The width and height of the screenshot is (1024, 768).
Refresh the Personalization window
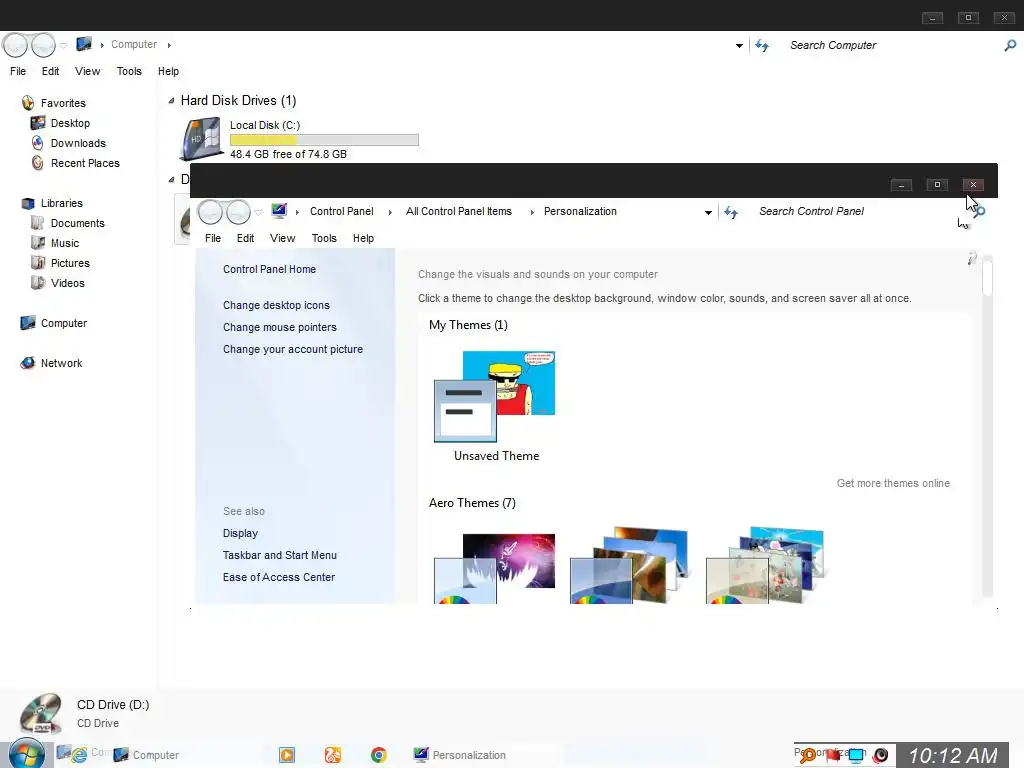tap(731, 212)
